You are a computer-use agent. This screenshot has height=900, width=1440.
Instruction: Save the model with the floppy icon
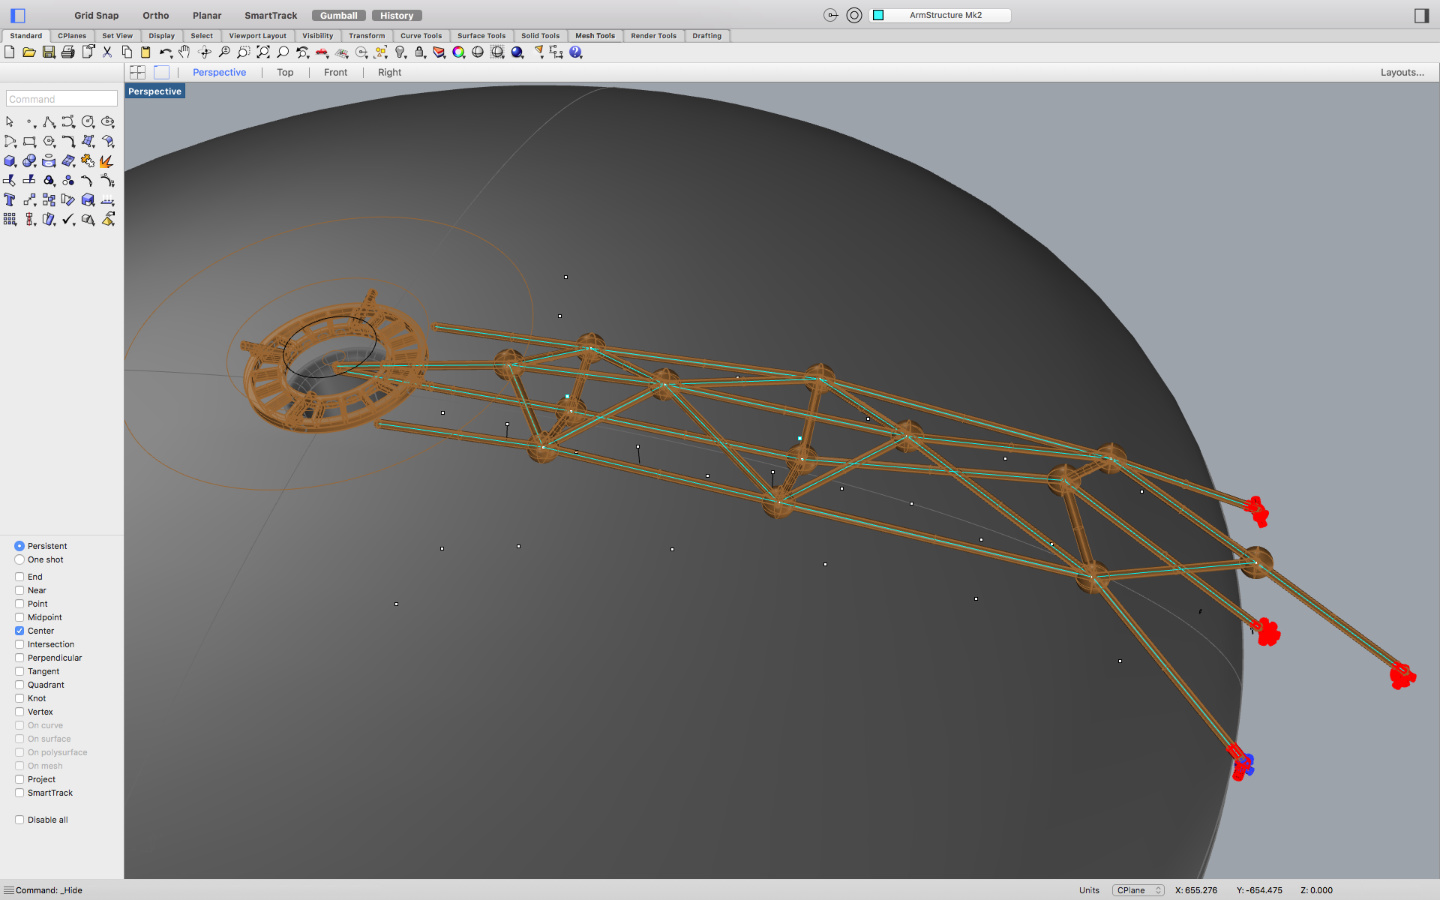pyautogui.click(x=48, y=52)
